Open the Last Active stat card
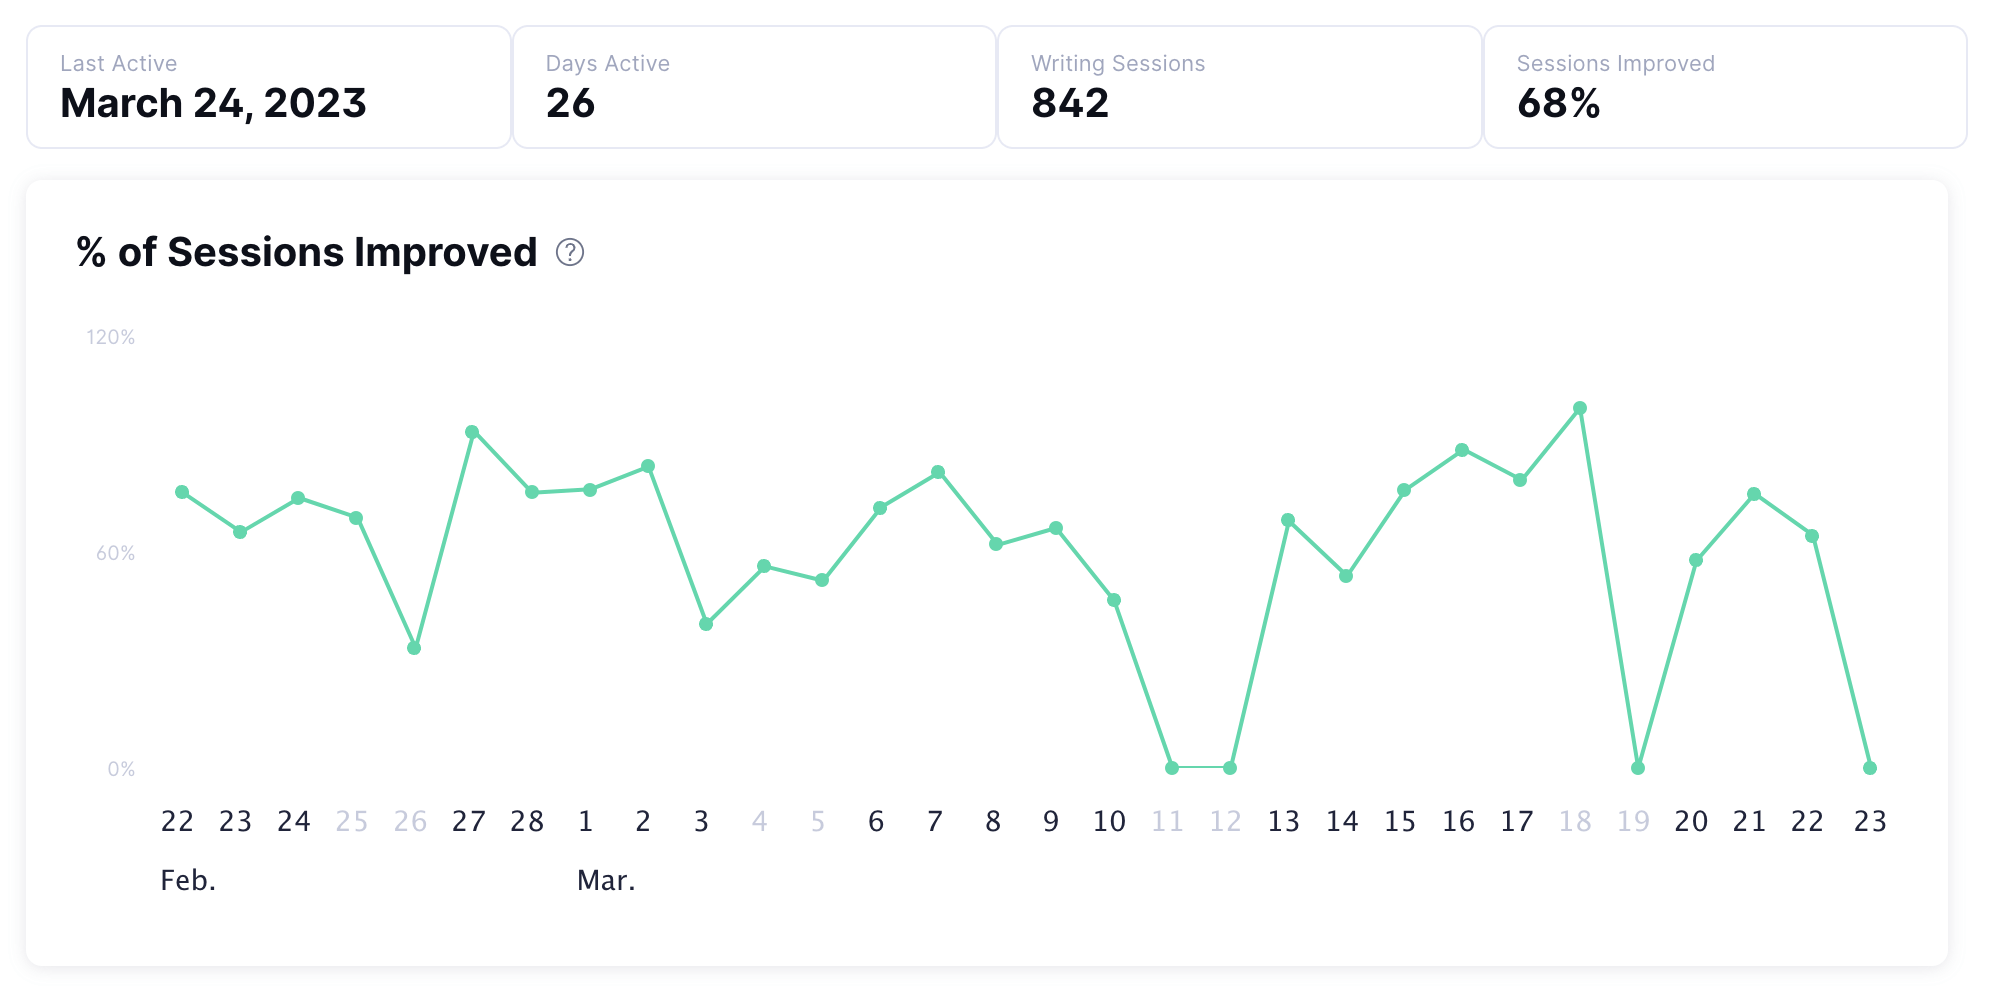The width and height of the screenshot is (1996, 992). click(x=265, y=86)
